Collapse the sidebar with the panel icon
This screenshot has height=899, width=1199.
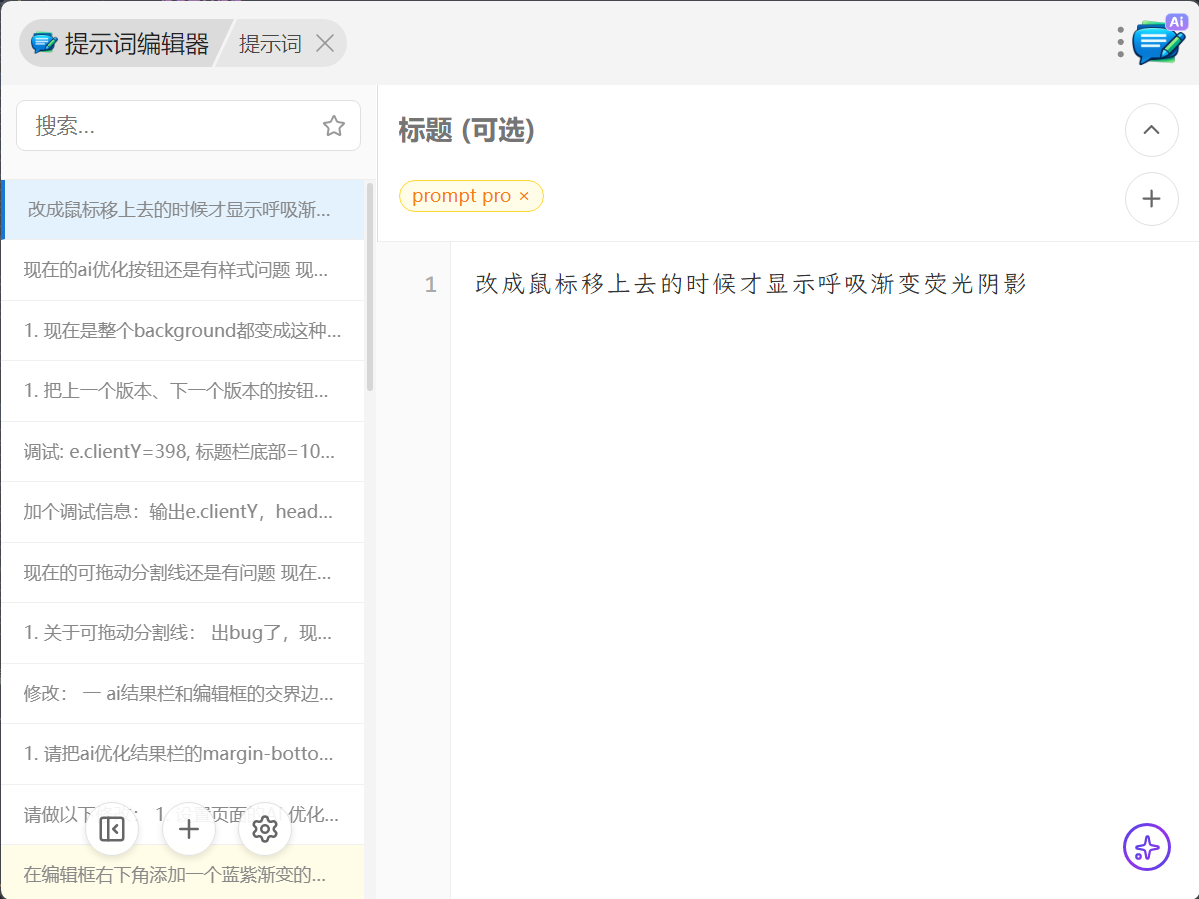point(112,829)
